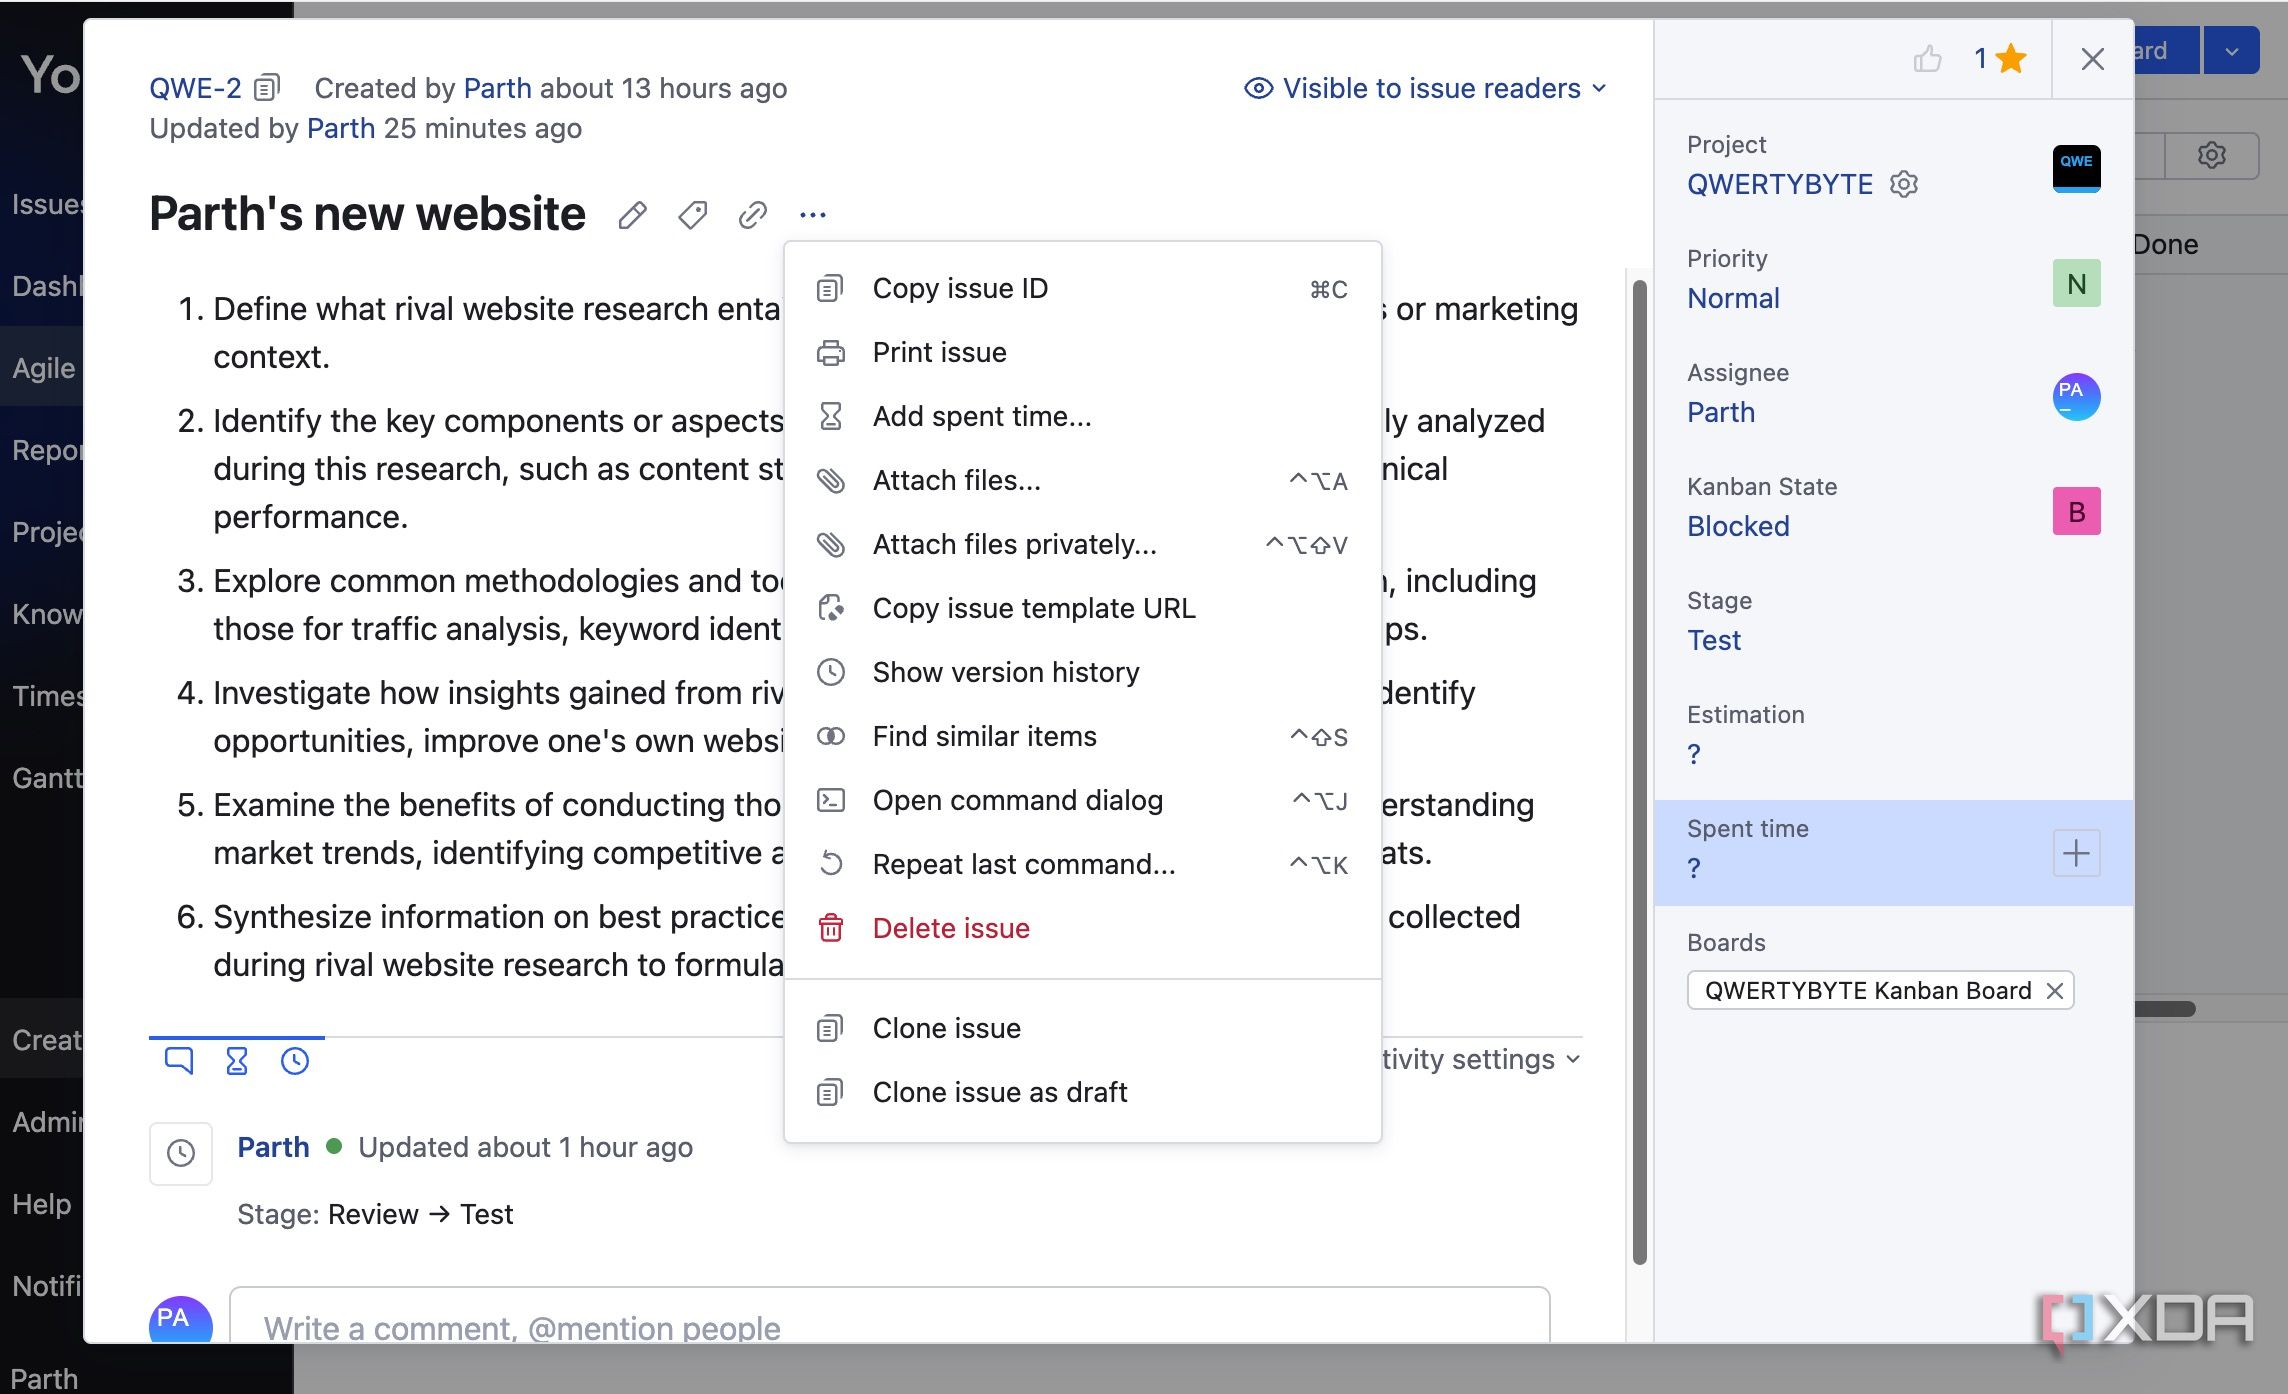Open the Priority Normal field dropdown
2288x1394 pixels.
coord(1733,298)
